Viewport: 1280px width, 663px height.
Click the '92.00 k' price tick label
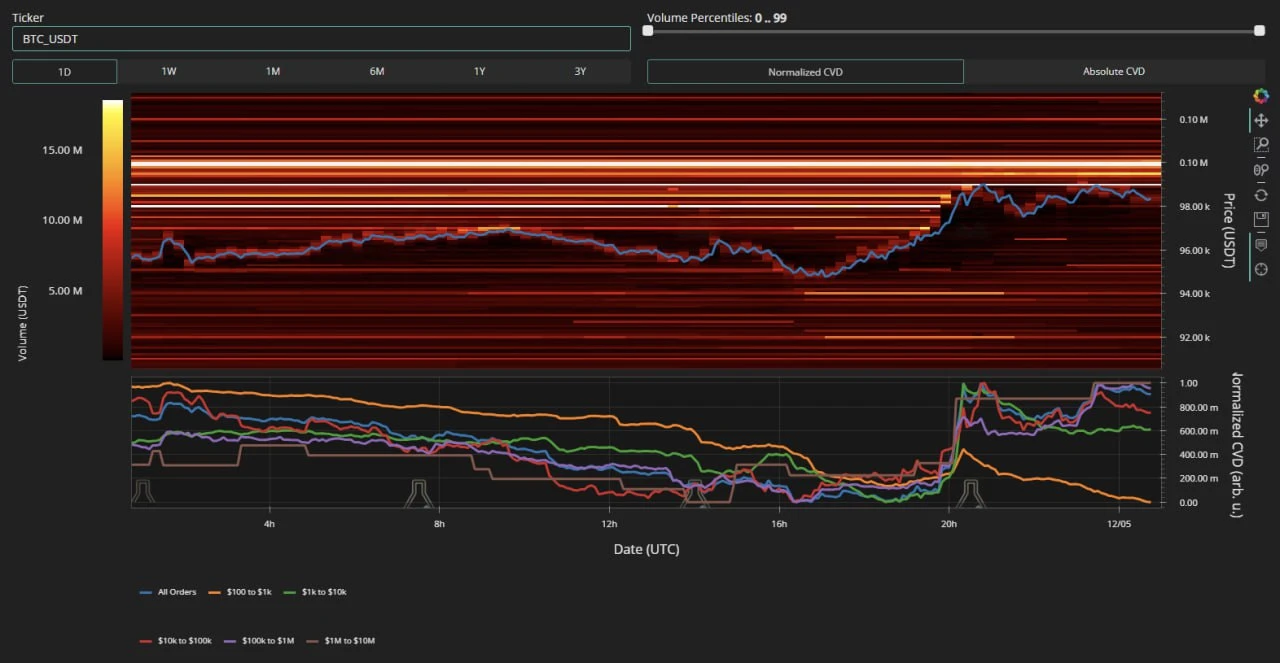1194,338
